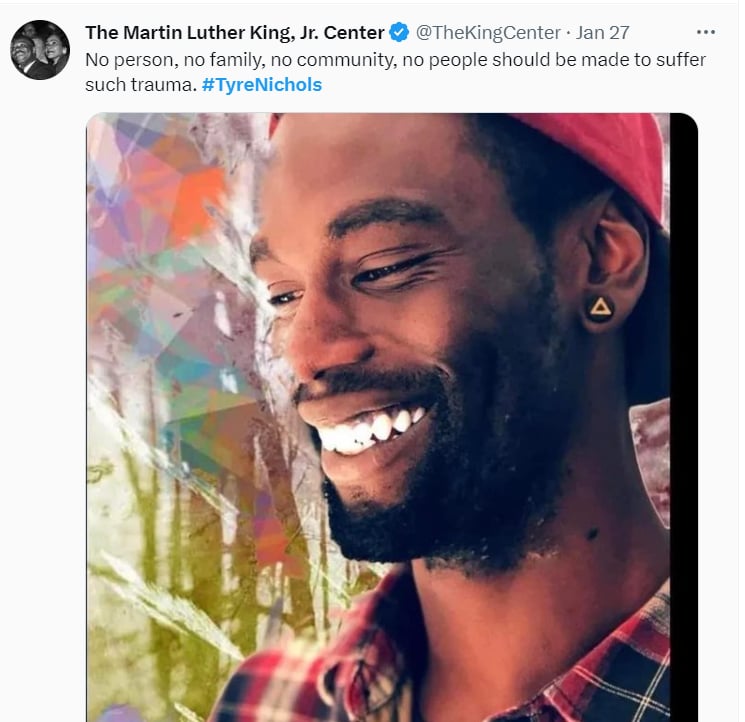Click the triangle earring in the photo
Viewport: 745px width, 722px height.
tap(600, 309)
